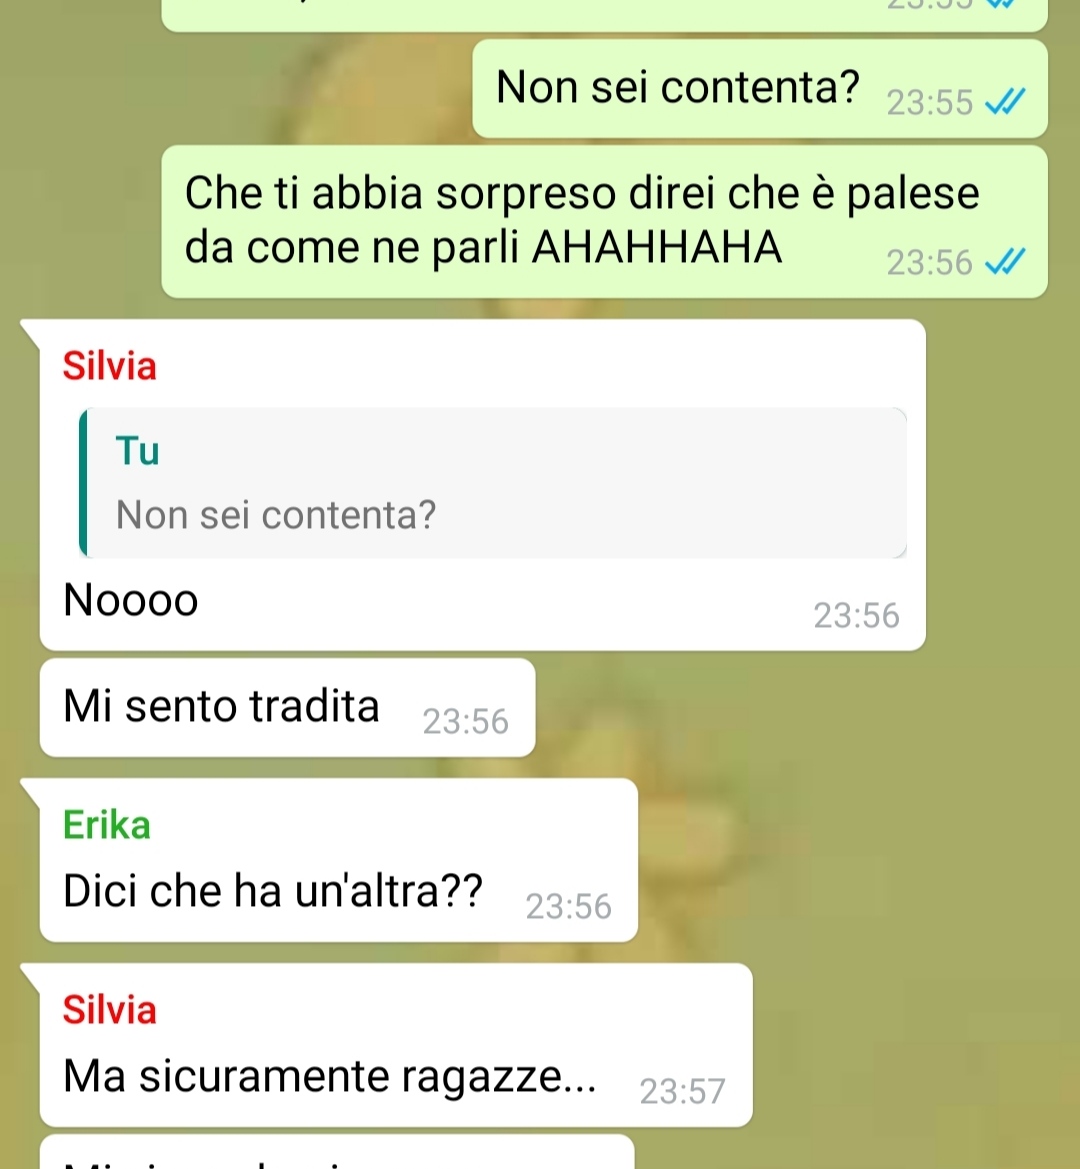Tap 23:56 timestamp beside 'Mi sento tradita'

[x=466, y=722]
